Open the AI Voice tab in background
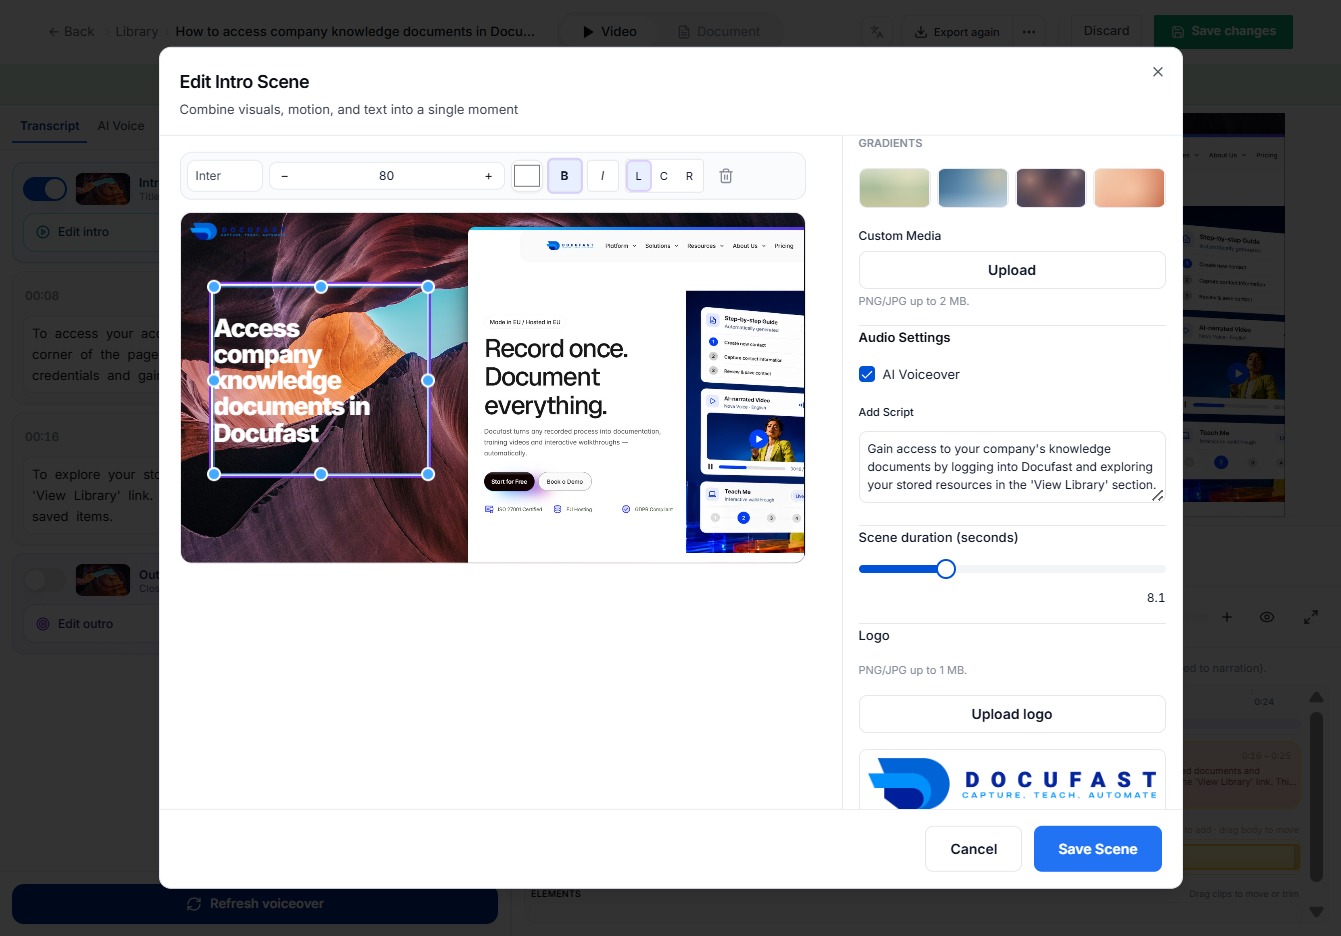Viewport: 1341px width, 936px height. tap(121, 126)
